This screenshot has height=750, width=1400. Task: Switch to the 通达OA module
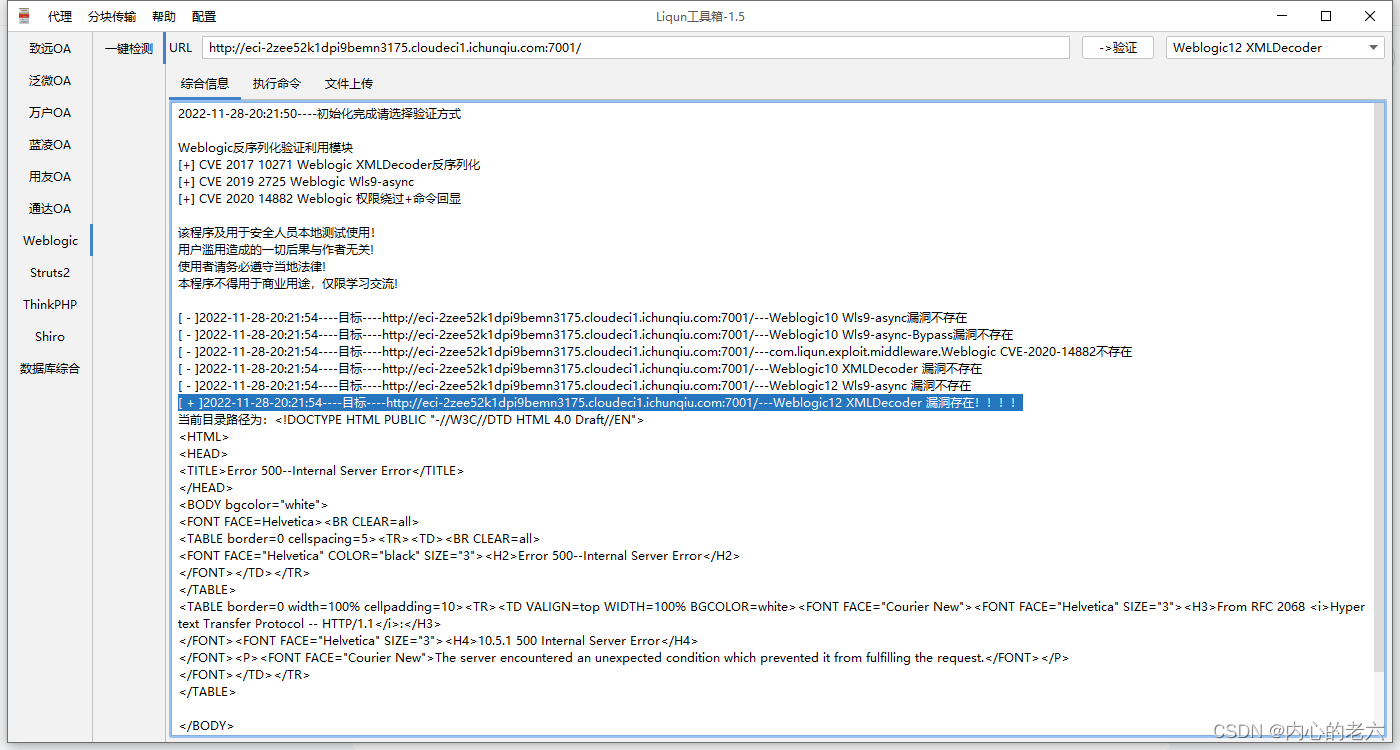49,208
